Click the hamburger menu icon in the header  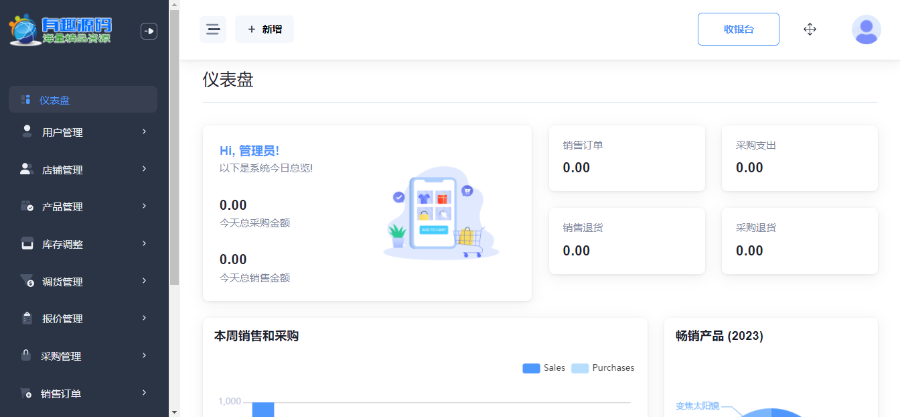213,30
